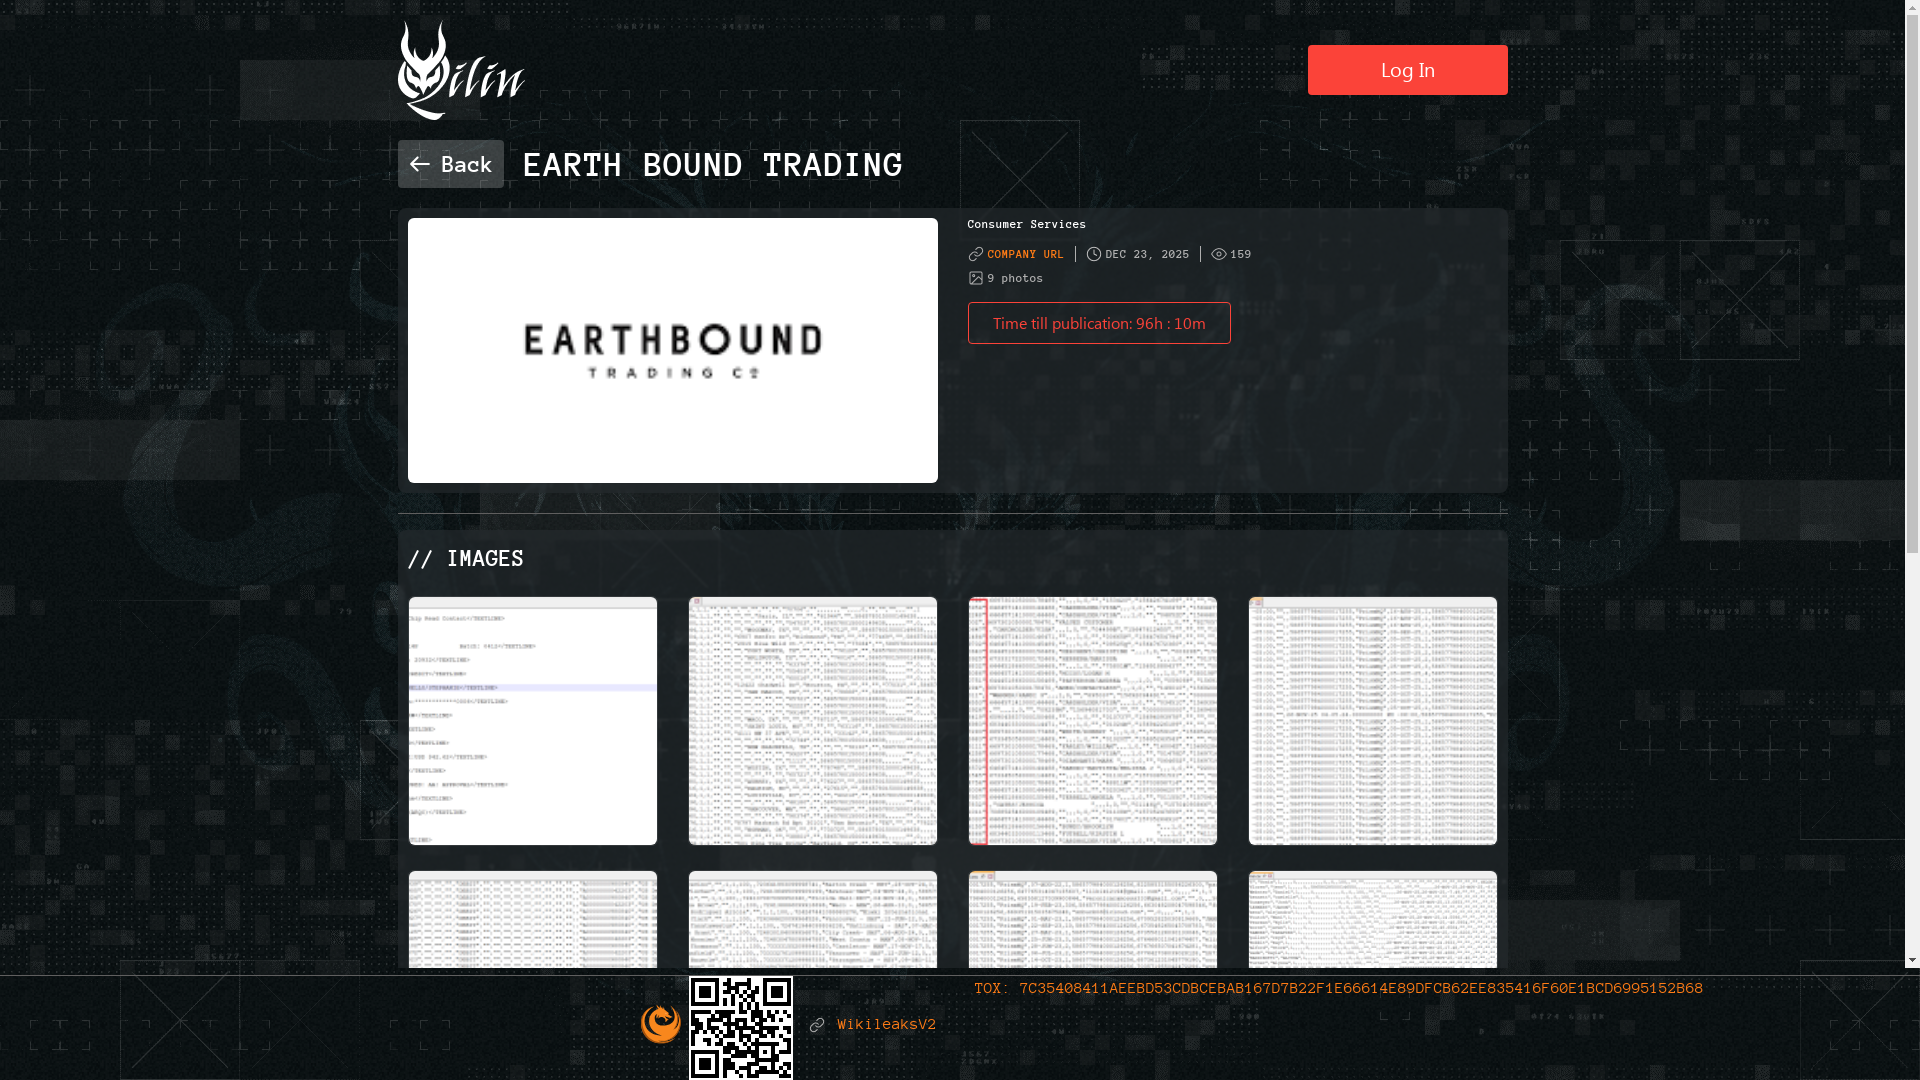Go Back to the previous page

tap(451, 164)
